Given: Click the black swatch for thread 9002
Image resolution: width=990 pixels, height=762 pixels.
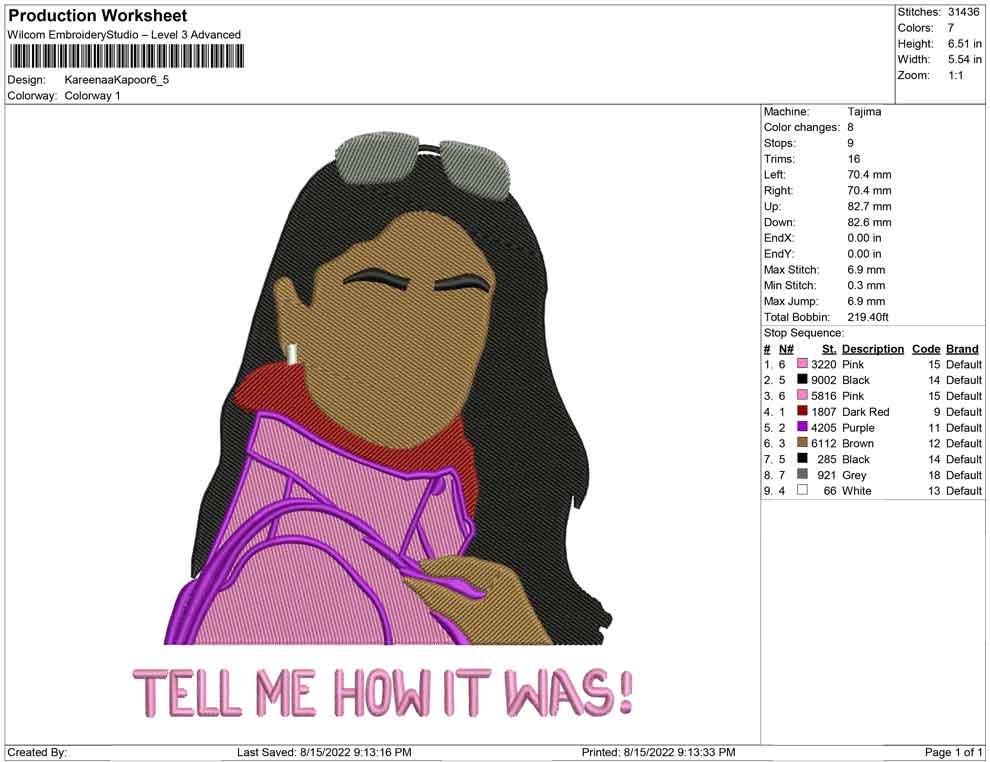Looking at the screenshot, I should pyautogui.click(x=802, y=379).
